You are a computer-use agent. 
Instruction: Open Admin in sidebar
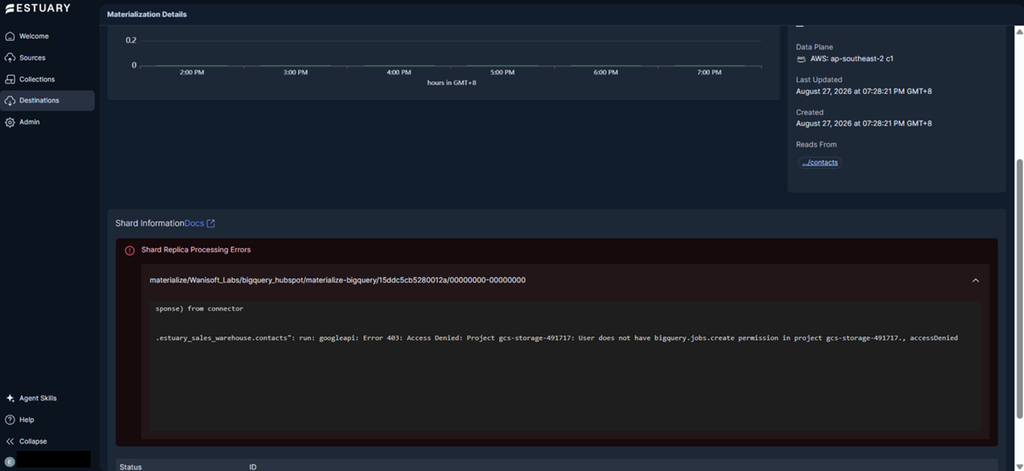pos(29,122)
